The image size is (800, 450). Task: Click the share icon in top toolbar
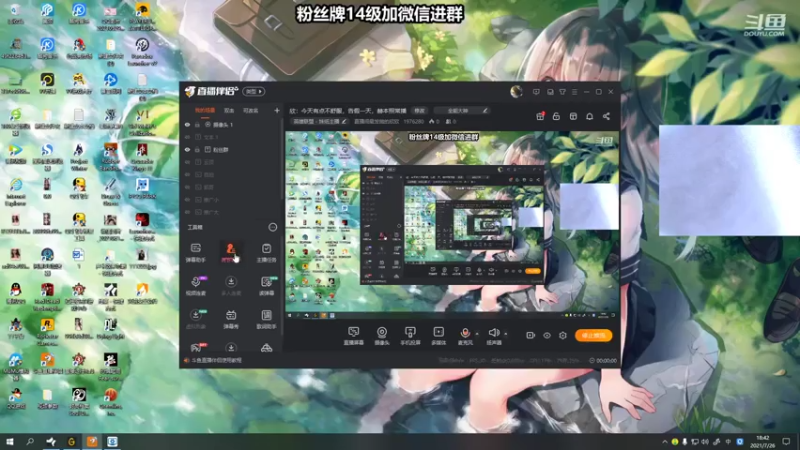606,116
